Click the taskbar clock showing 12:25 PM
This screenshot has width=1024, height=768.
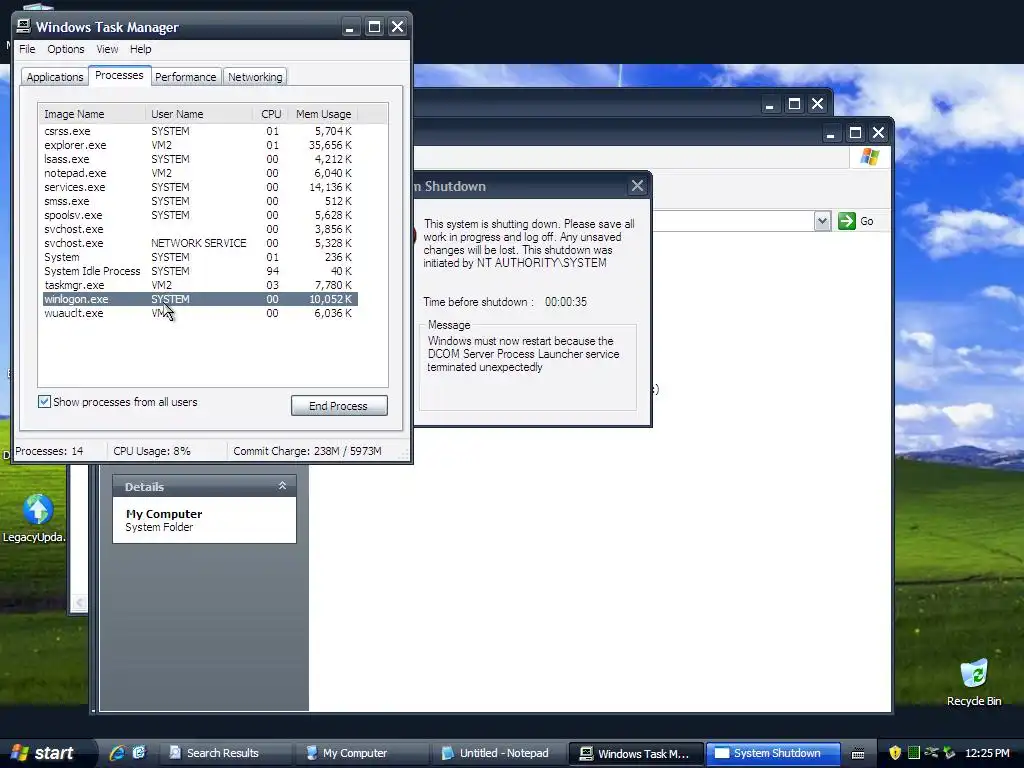click(x=987, y=753)
